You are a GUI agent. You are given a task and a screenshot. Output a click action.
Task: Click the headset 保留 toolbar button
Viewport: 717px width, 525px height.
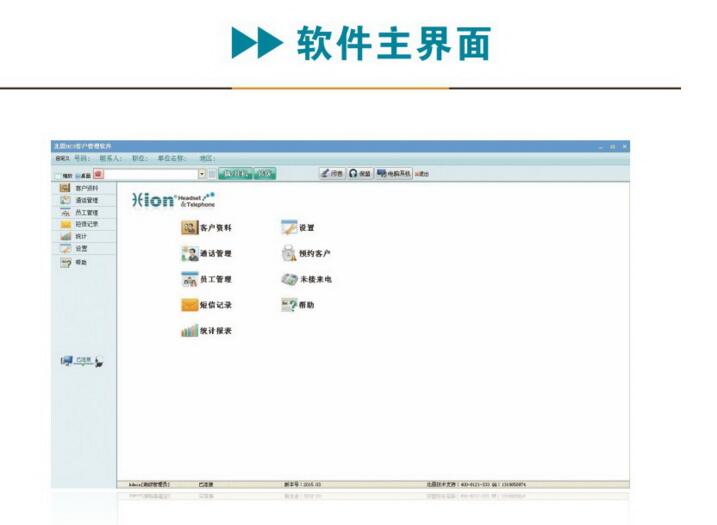tap(360, 174)
